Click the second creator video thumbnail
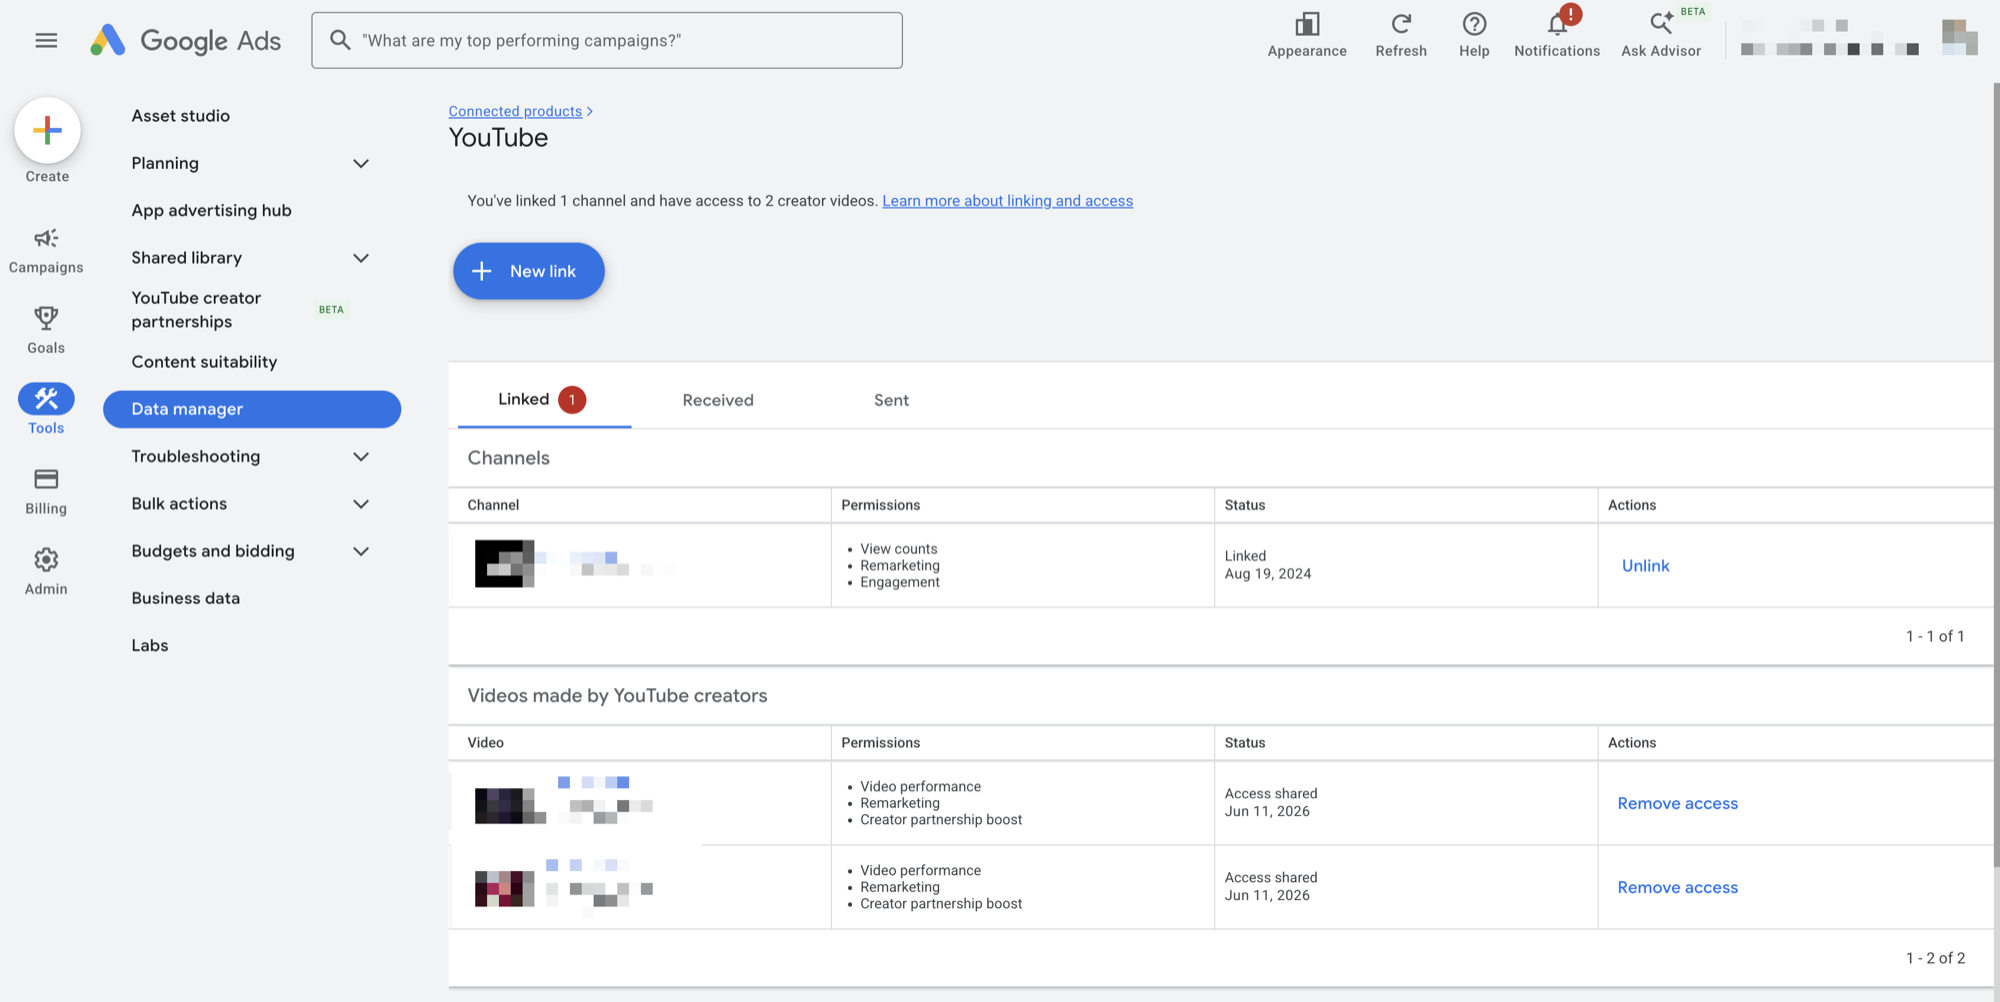2000x1002 pixels. tap(505, 888)
